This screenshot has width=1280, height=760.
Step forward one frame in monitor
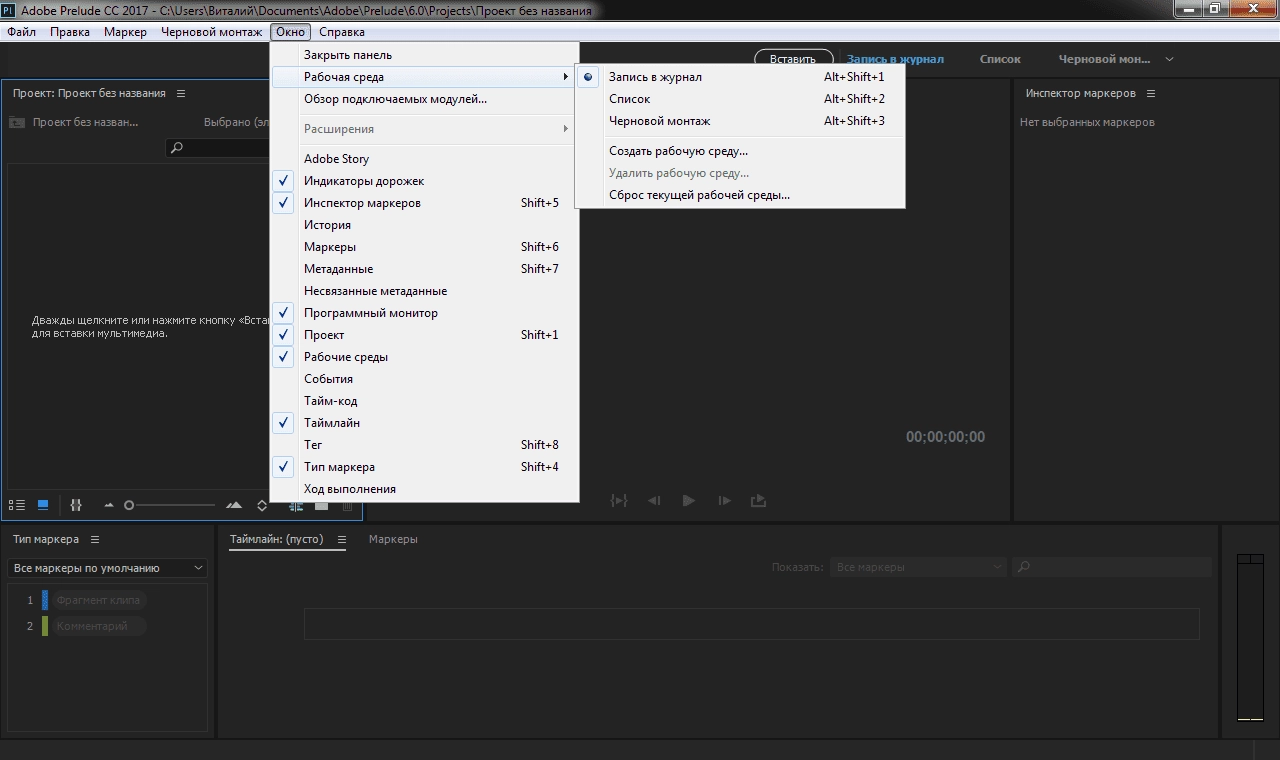pos(724,500)
